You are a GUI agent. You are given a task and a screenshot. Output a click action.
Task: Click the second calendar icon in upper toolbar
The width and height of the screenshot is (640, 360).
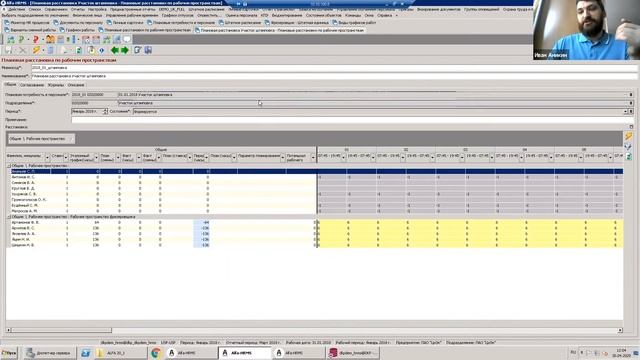click(x=96, y=39)
